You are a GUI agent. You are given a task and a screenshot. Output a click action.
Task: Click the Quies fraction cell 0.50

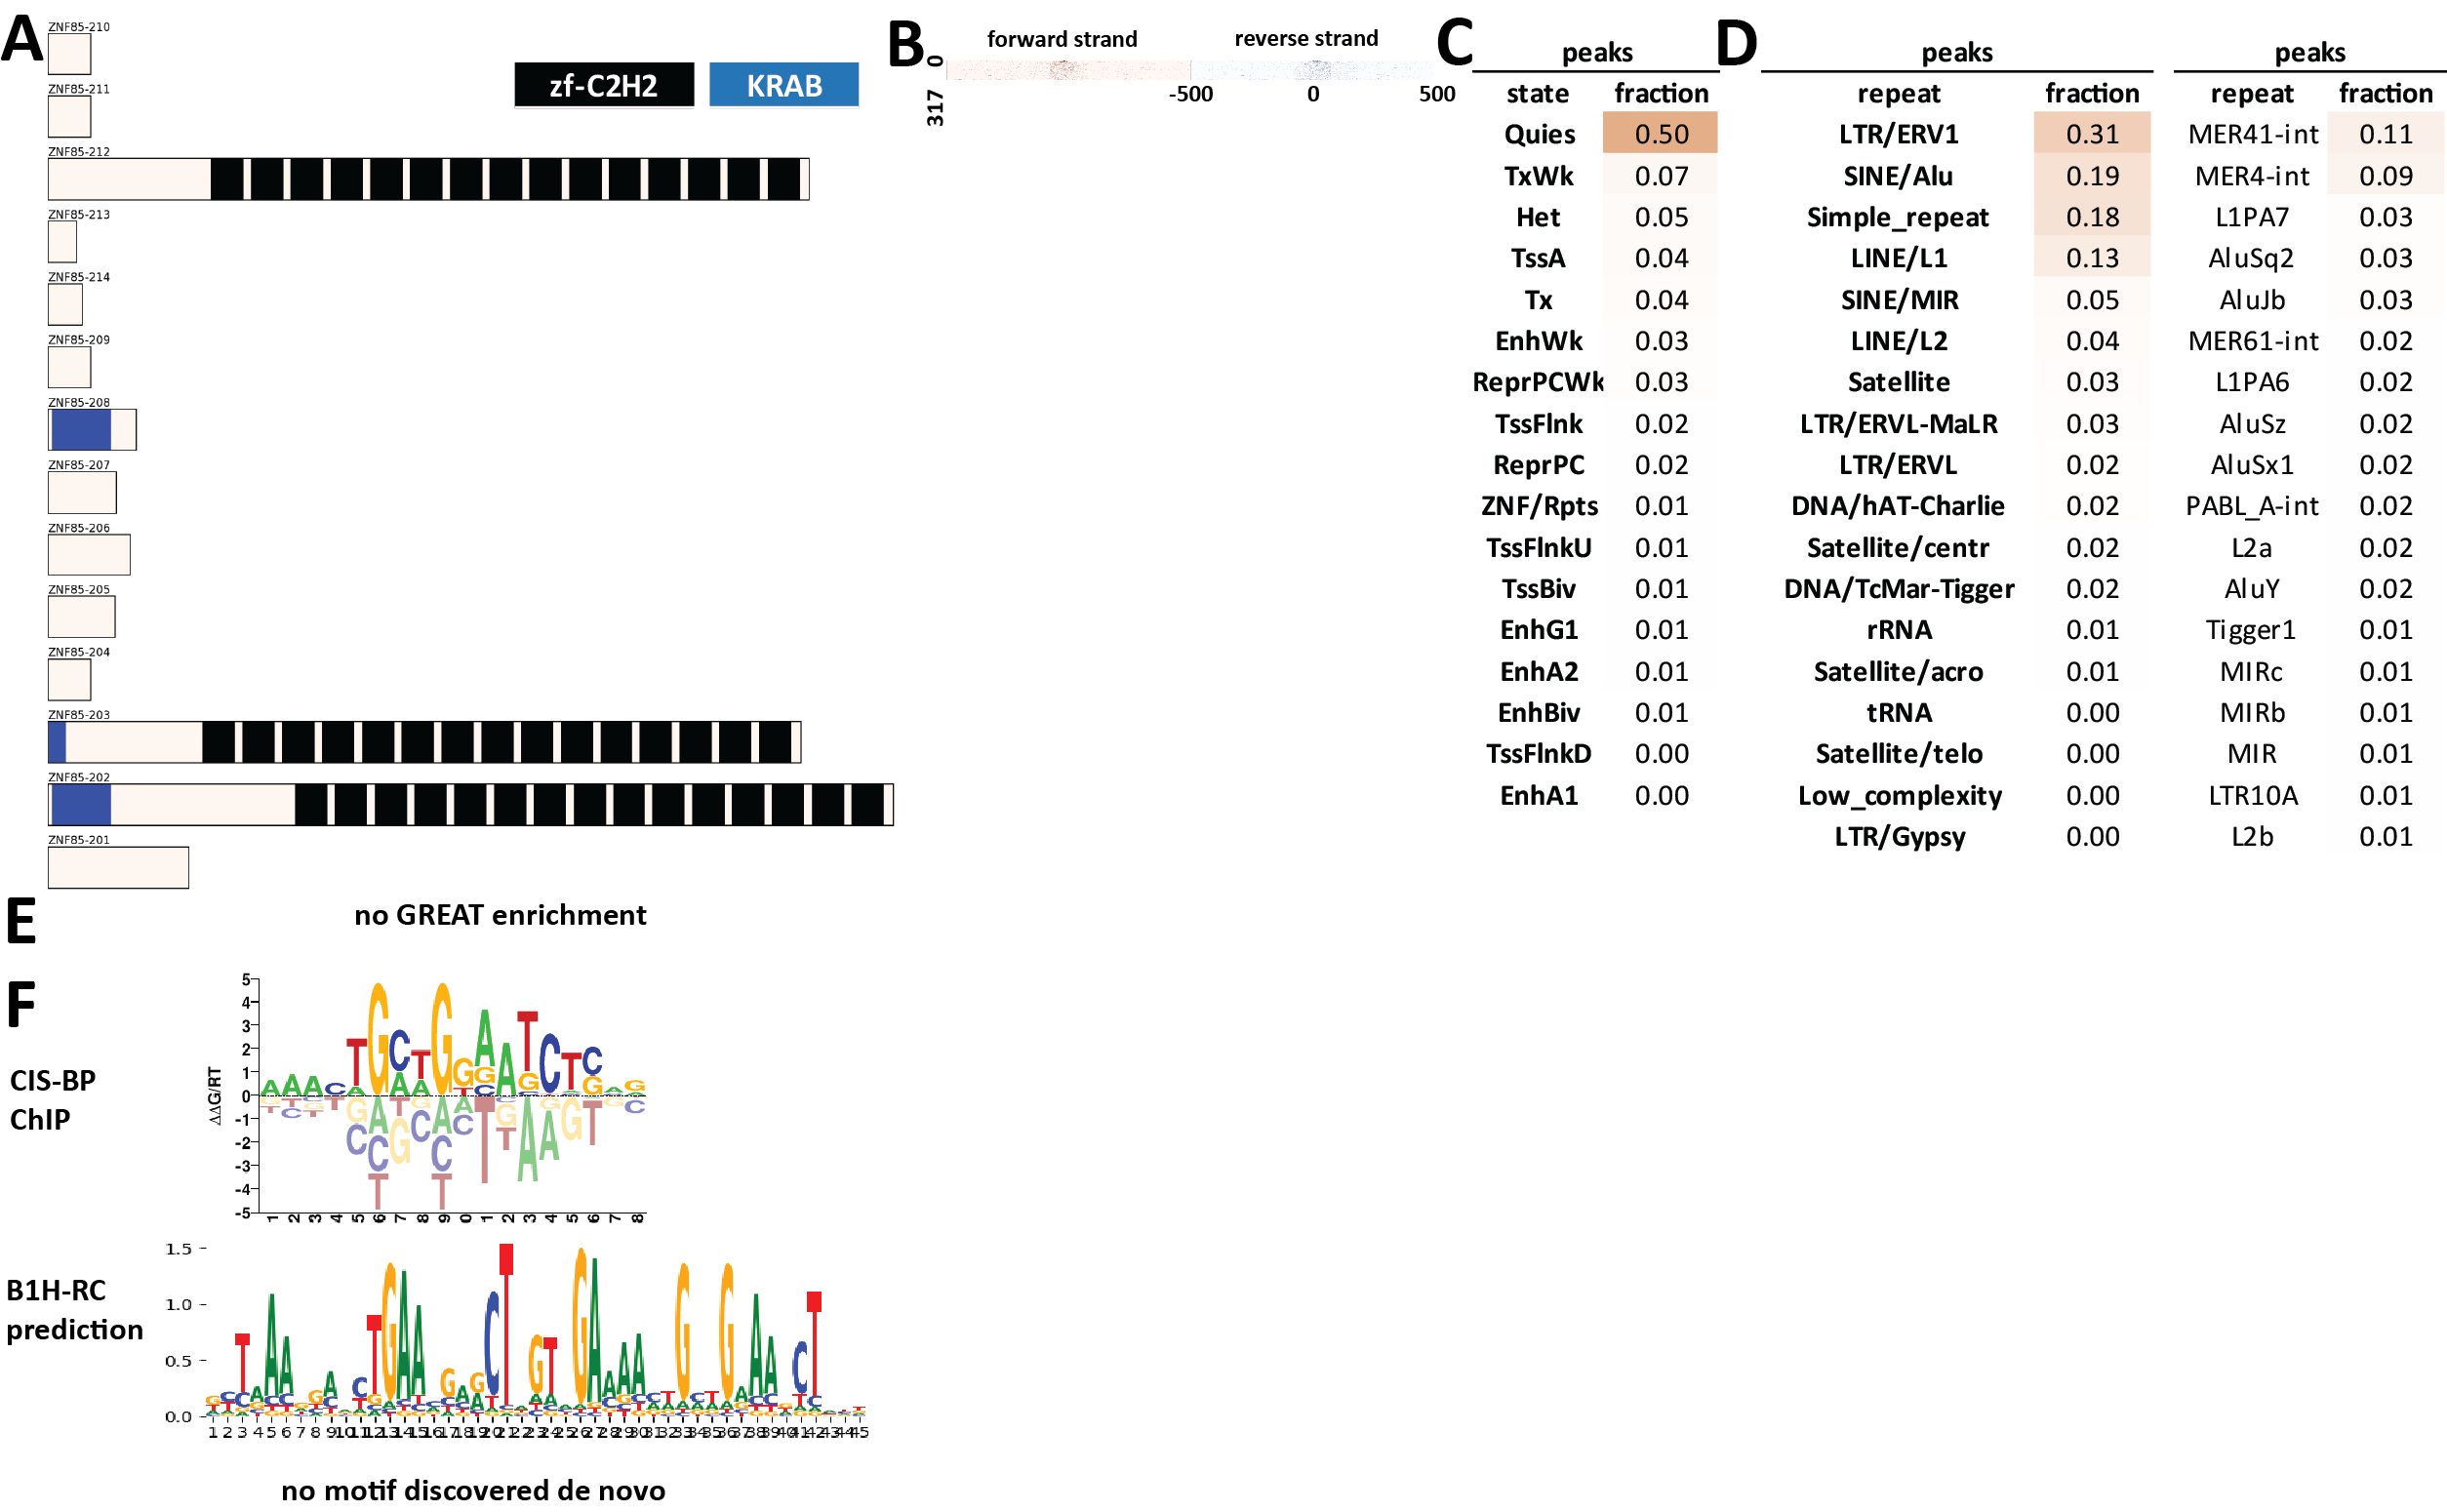pyautogui.click(x=1660, y=134)
